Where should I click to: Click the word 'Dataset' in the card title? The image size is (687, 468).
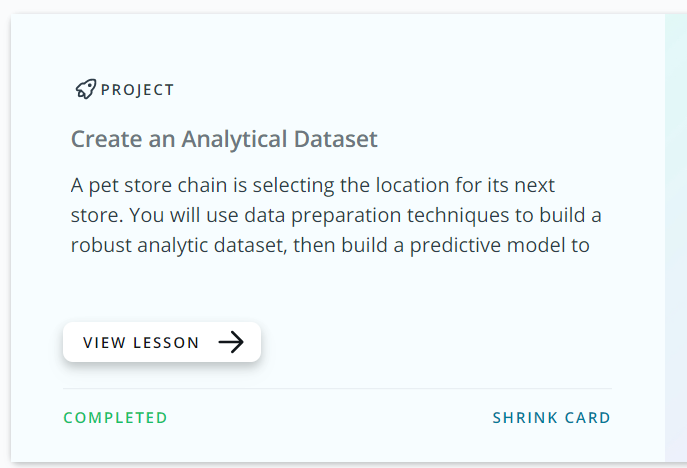[x=334, y=139]
